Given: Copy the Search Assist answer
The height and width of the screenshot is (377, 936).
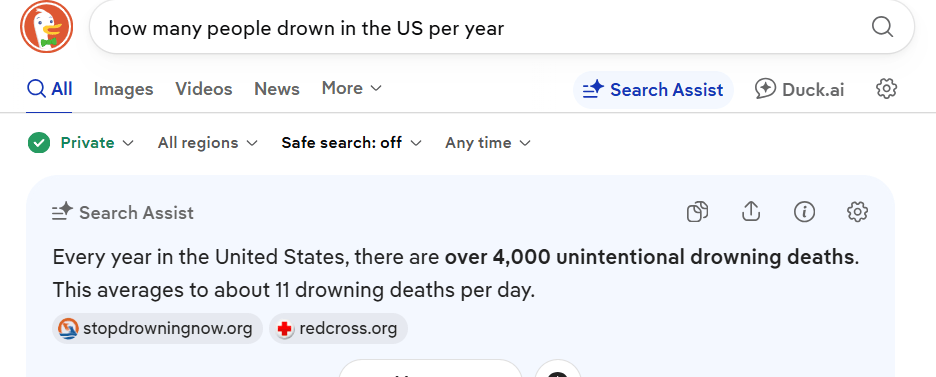Looking at the screenshot, I should coord(697,212).
